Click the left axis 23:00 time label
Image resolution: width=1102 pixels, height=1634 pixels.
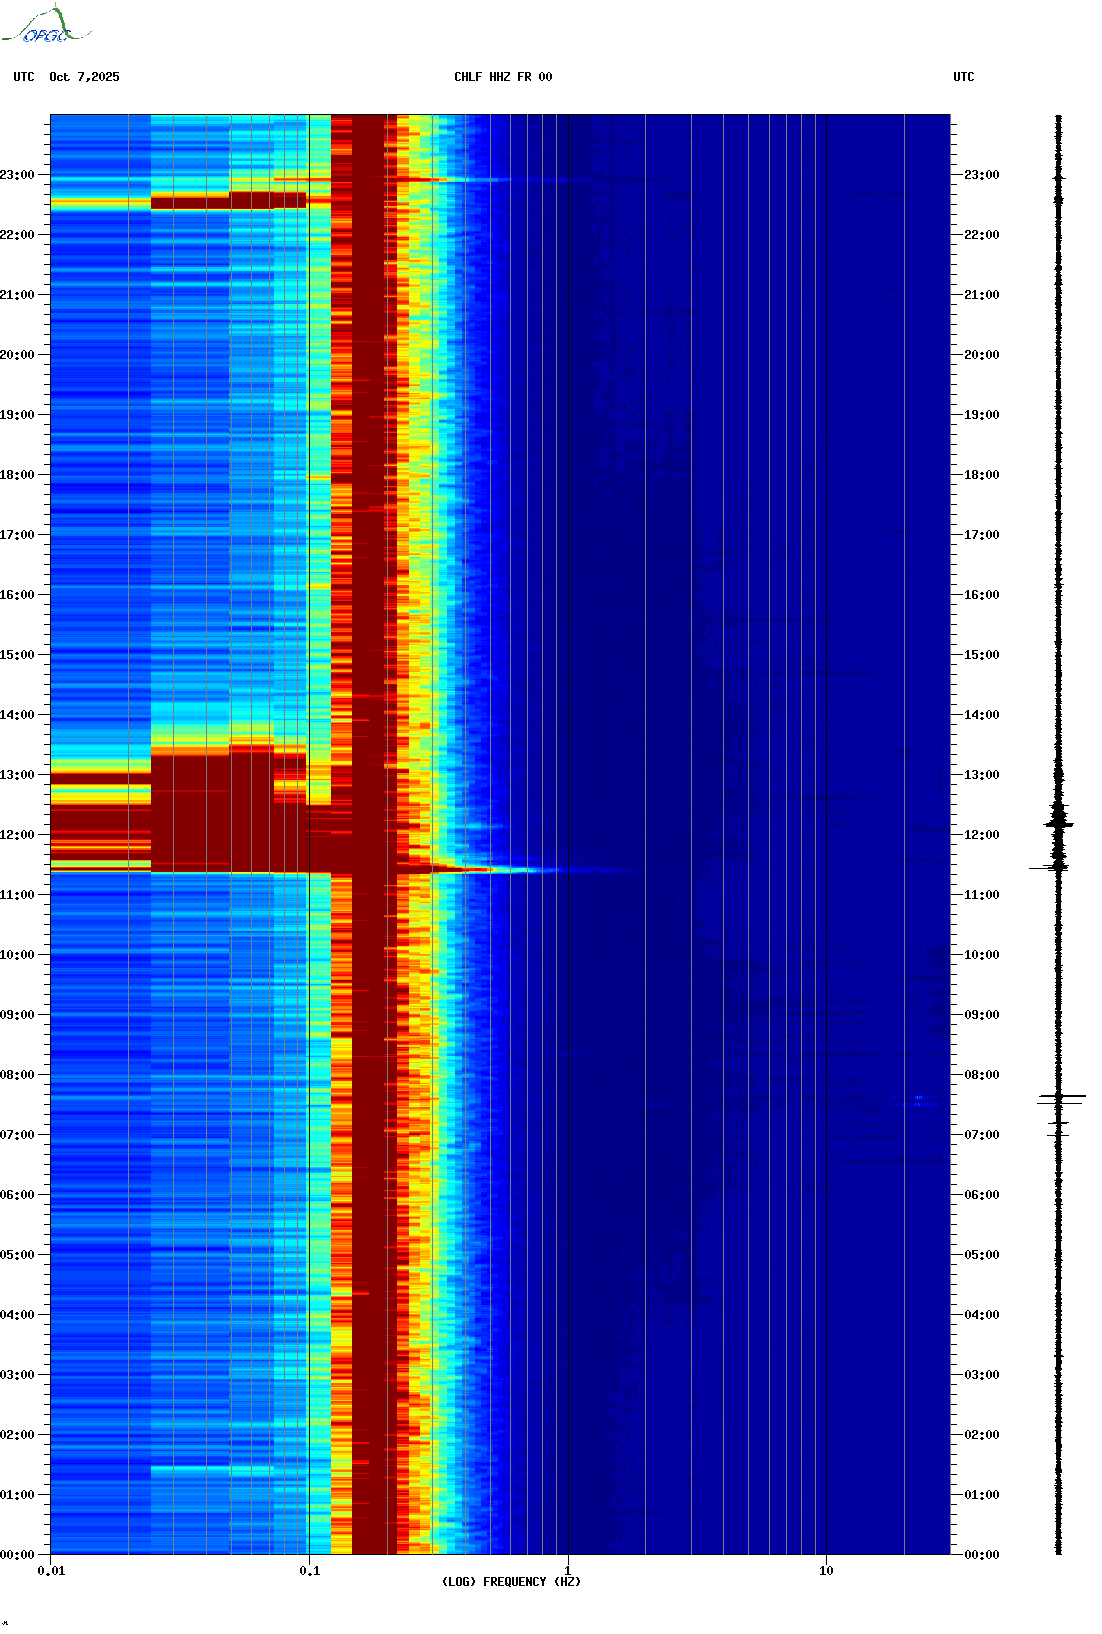[17, 175]
